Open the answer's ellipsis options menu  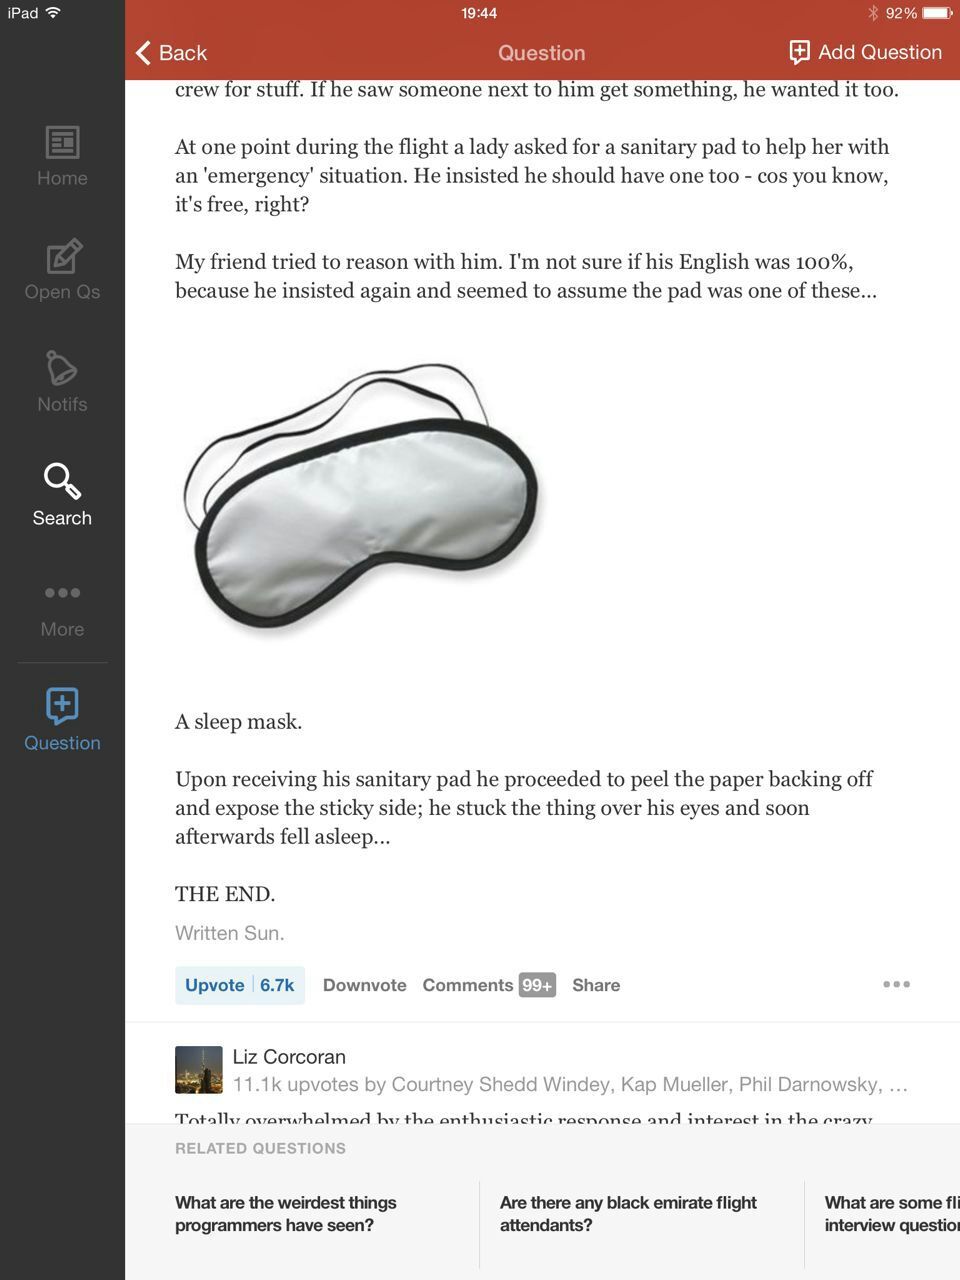click(x=896, y=984)
